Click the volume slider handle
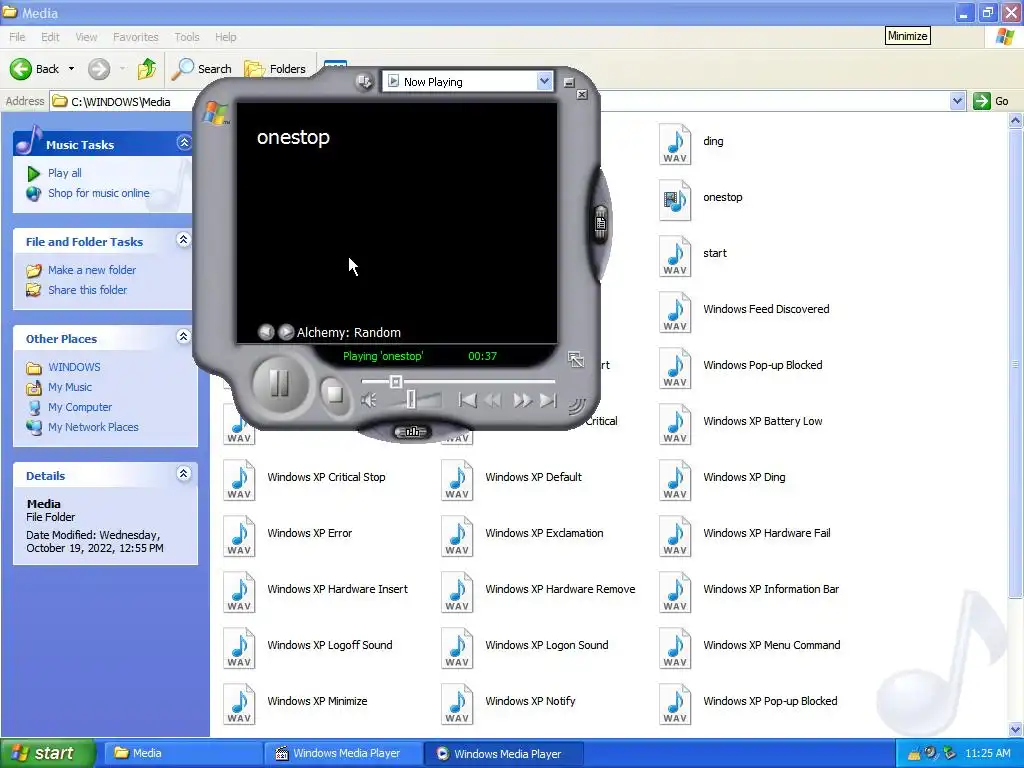This screenshot has height=768, width=1024. 411,399
